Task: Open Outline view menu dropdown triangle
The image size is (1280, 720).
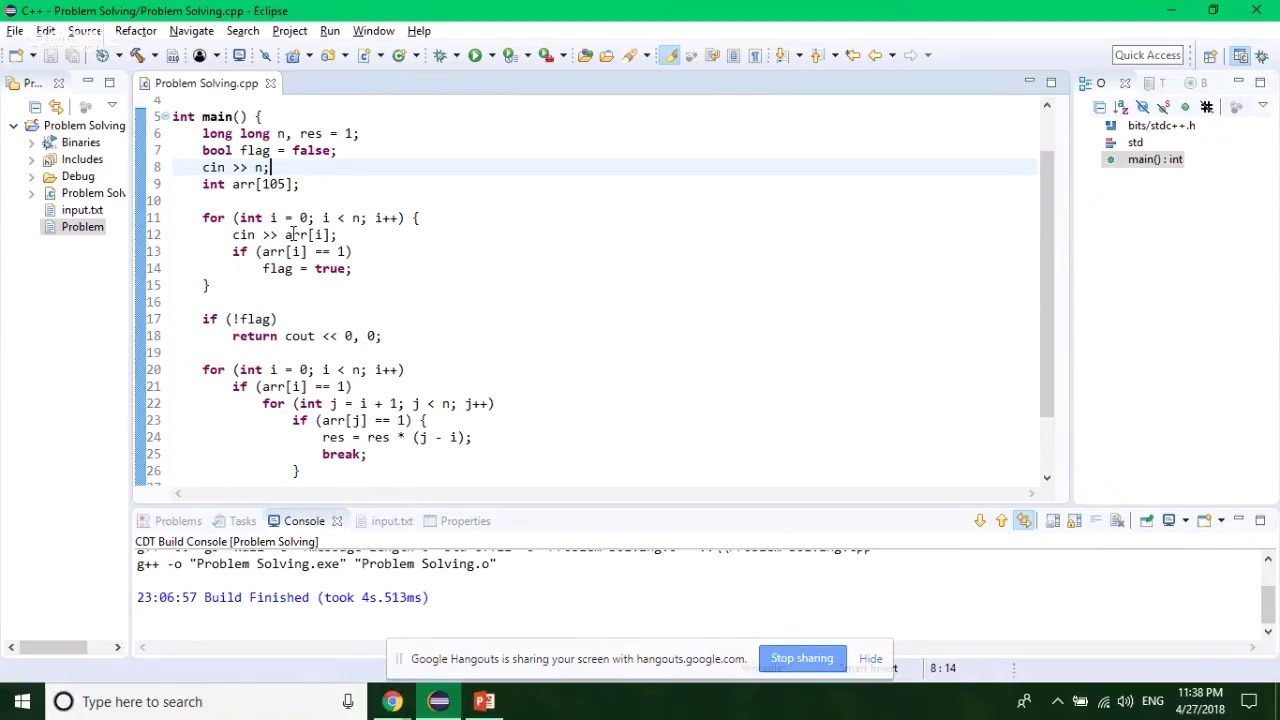Action: tap(1263, 106)
